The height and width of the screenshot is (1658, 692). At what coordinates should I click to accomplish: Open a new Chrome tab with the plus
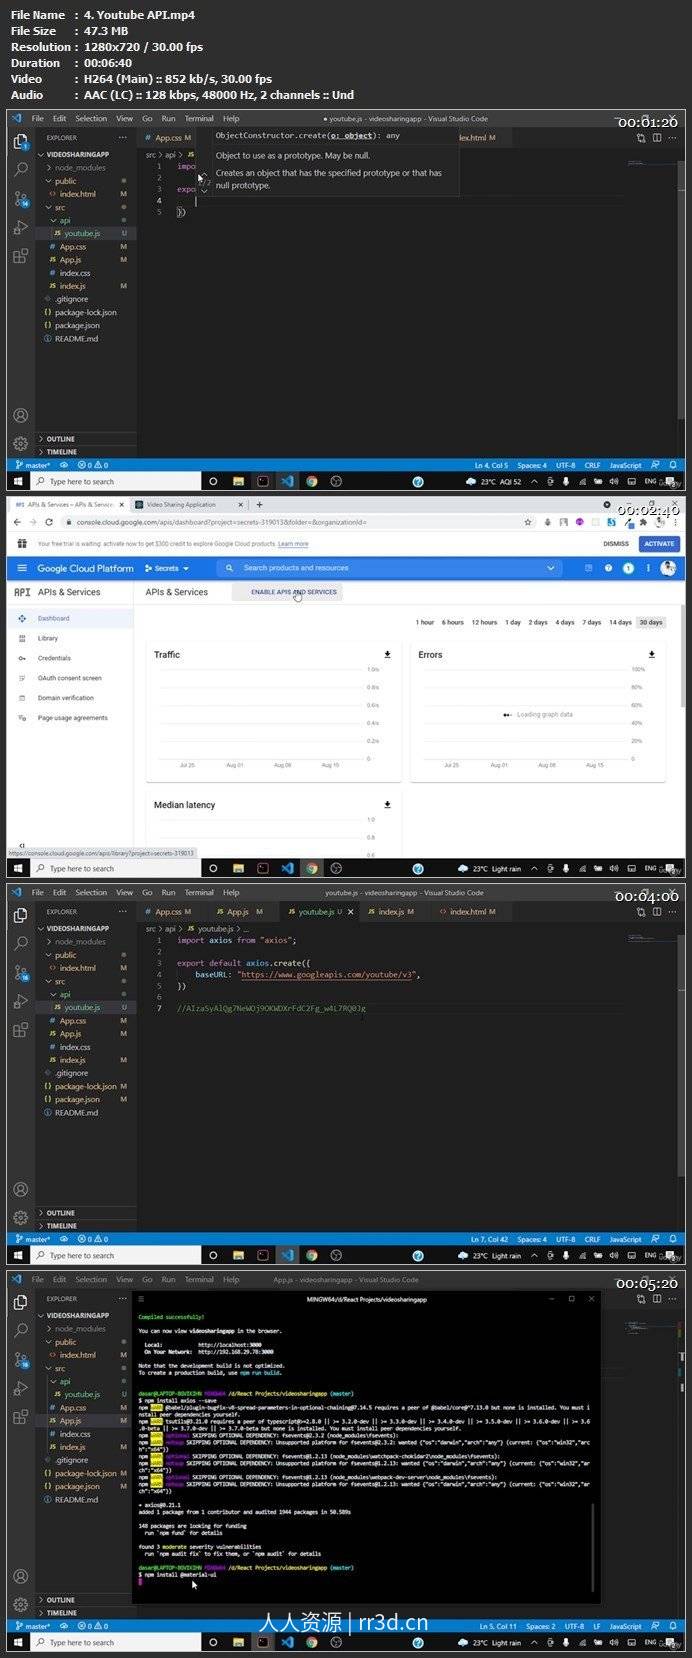point(259,505)
